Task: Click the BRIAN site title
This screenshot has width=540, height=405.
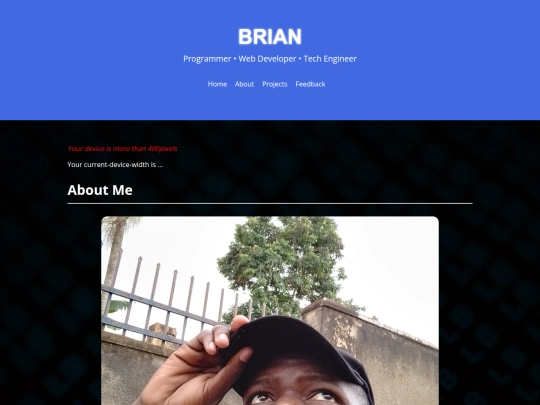Action: coord(270,37)
